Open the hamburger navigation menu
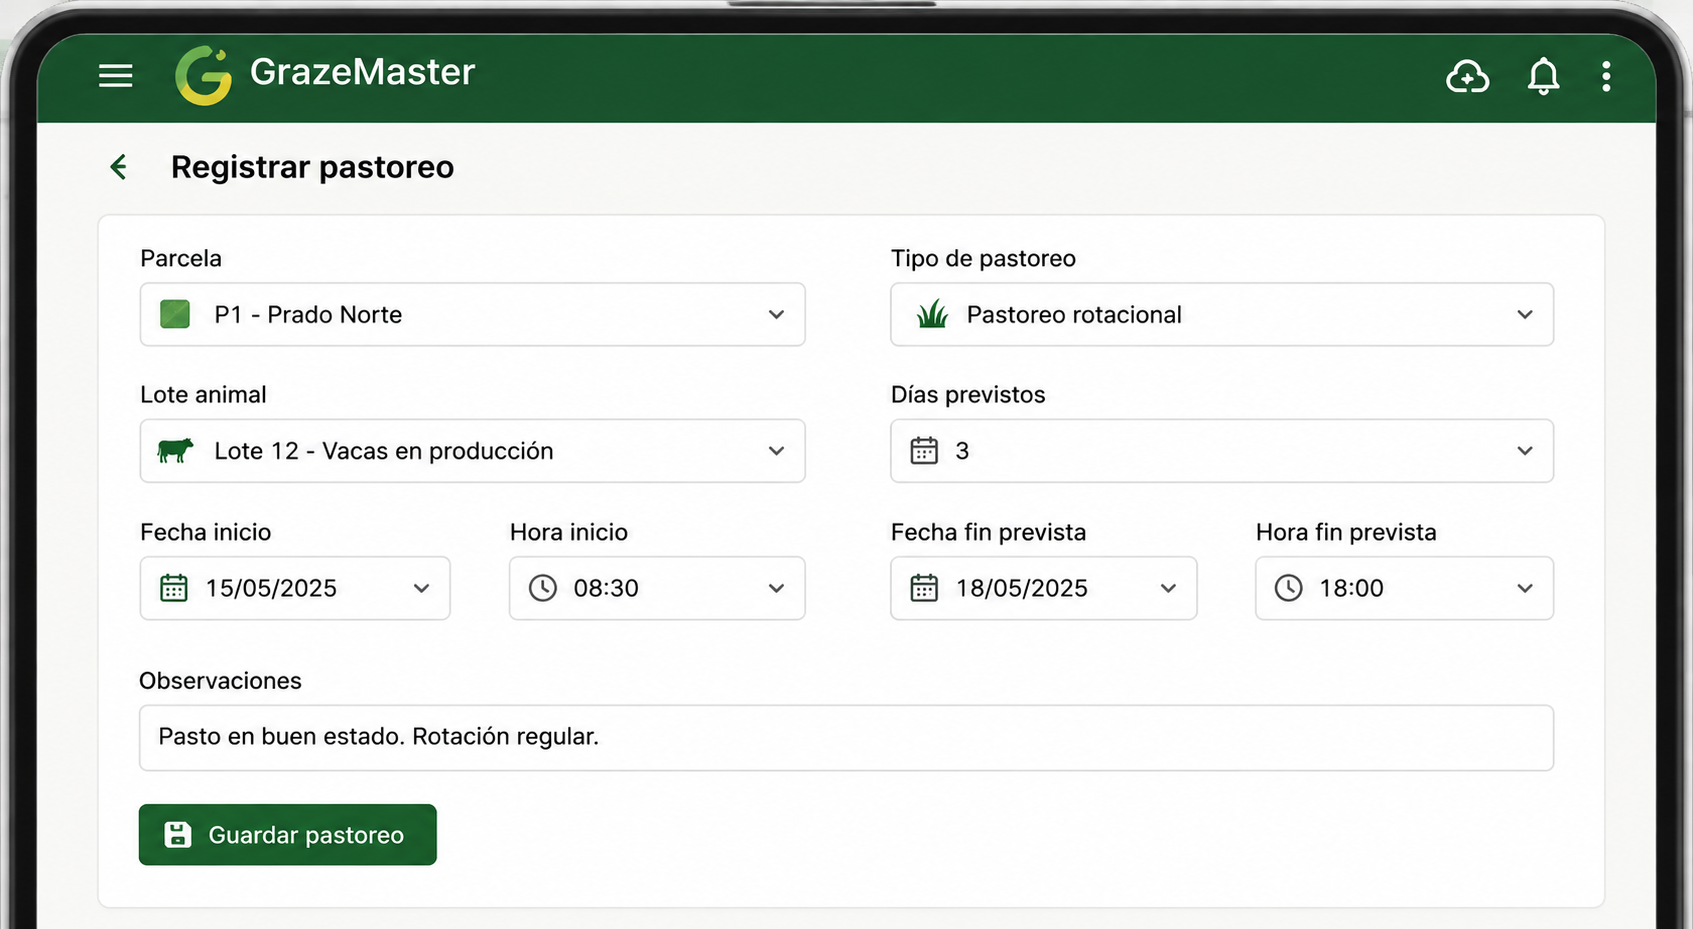The width and height of the screenshot is (1693, 929). [116, 76]
